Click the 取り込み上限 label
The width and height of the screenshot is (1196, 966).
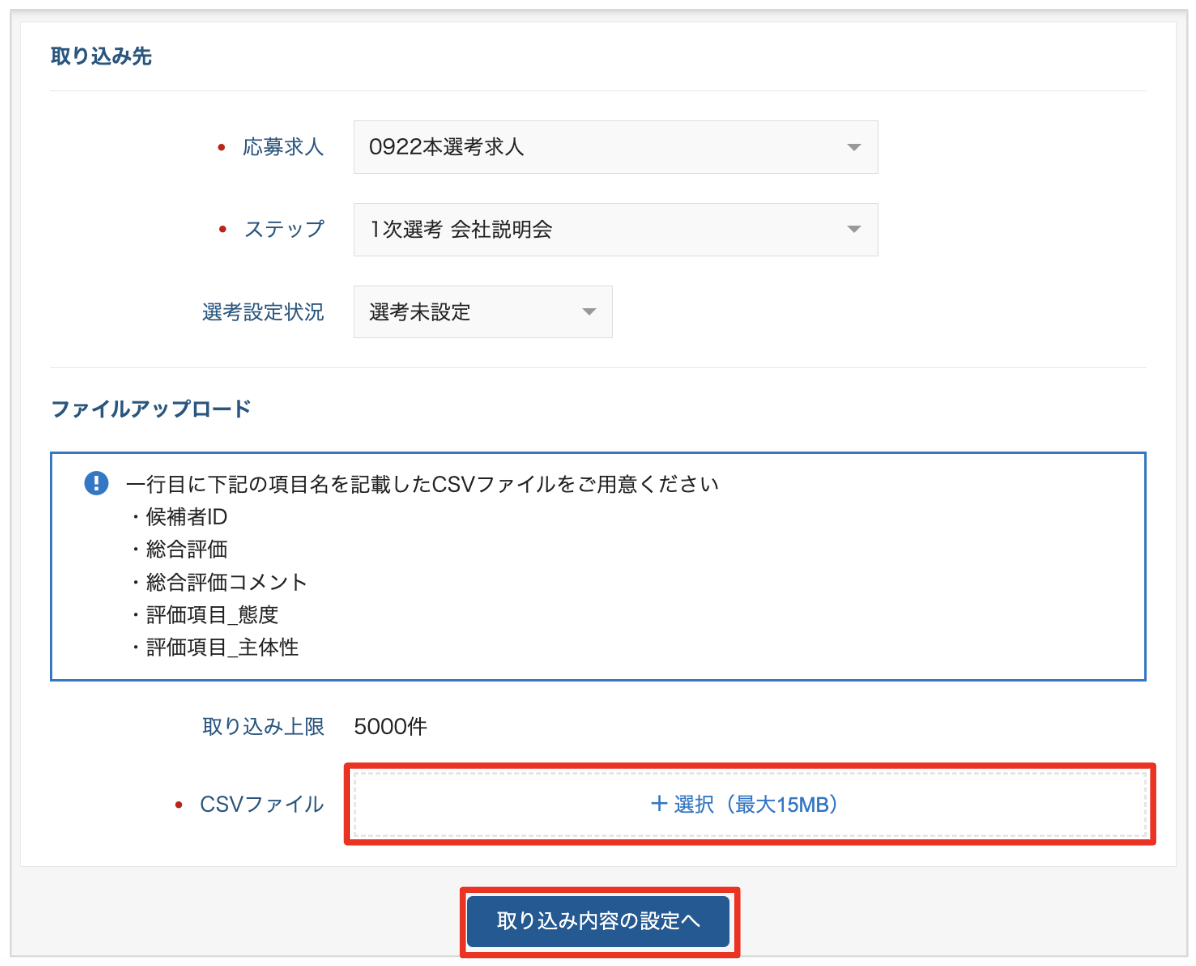(x=263, y=727)
